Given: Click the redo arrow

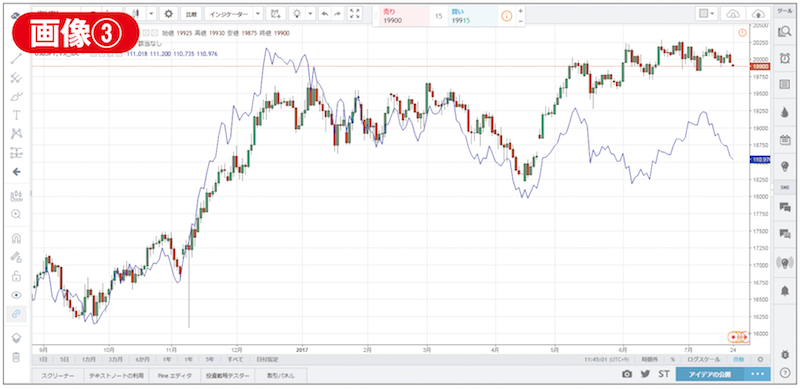Looking at the screenshot, I should pyautogui.click(x=337, y=14).
